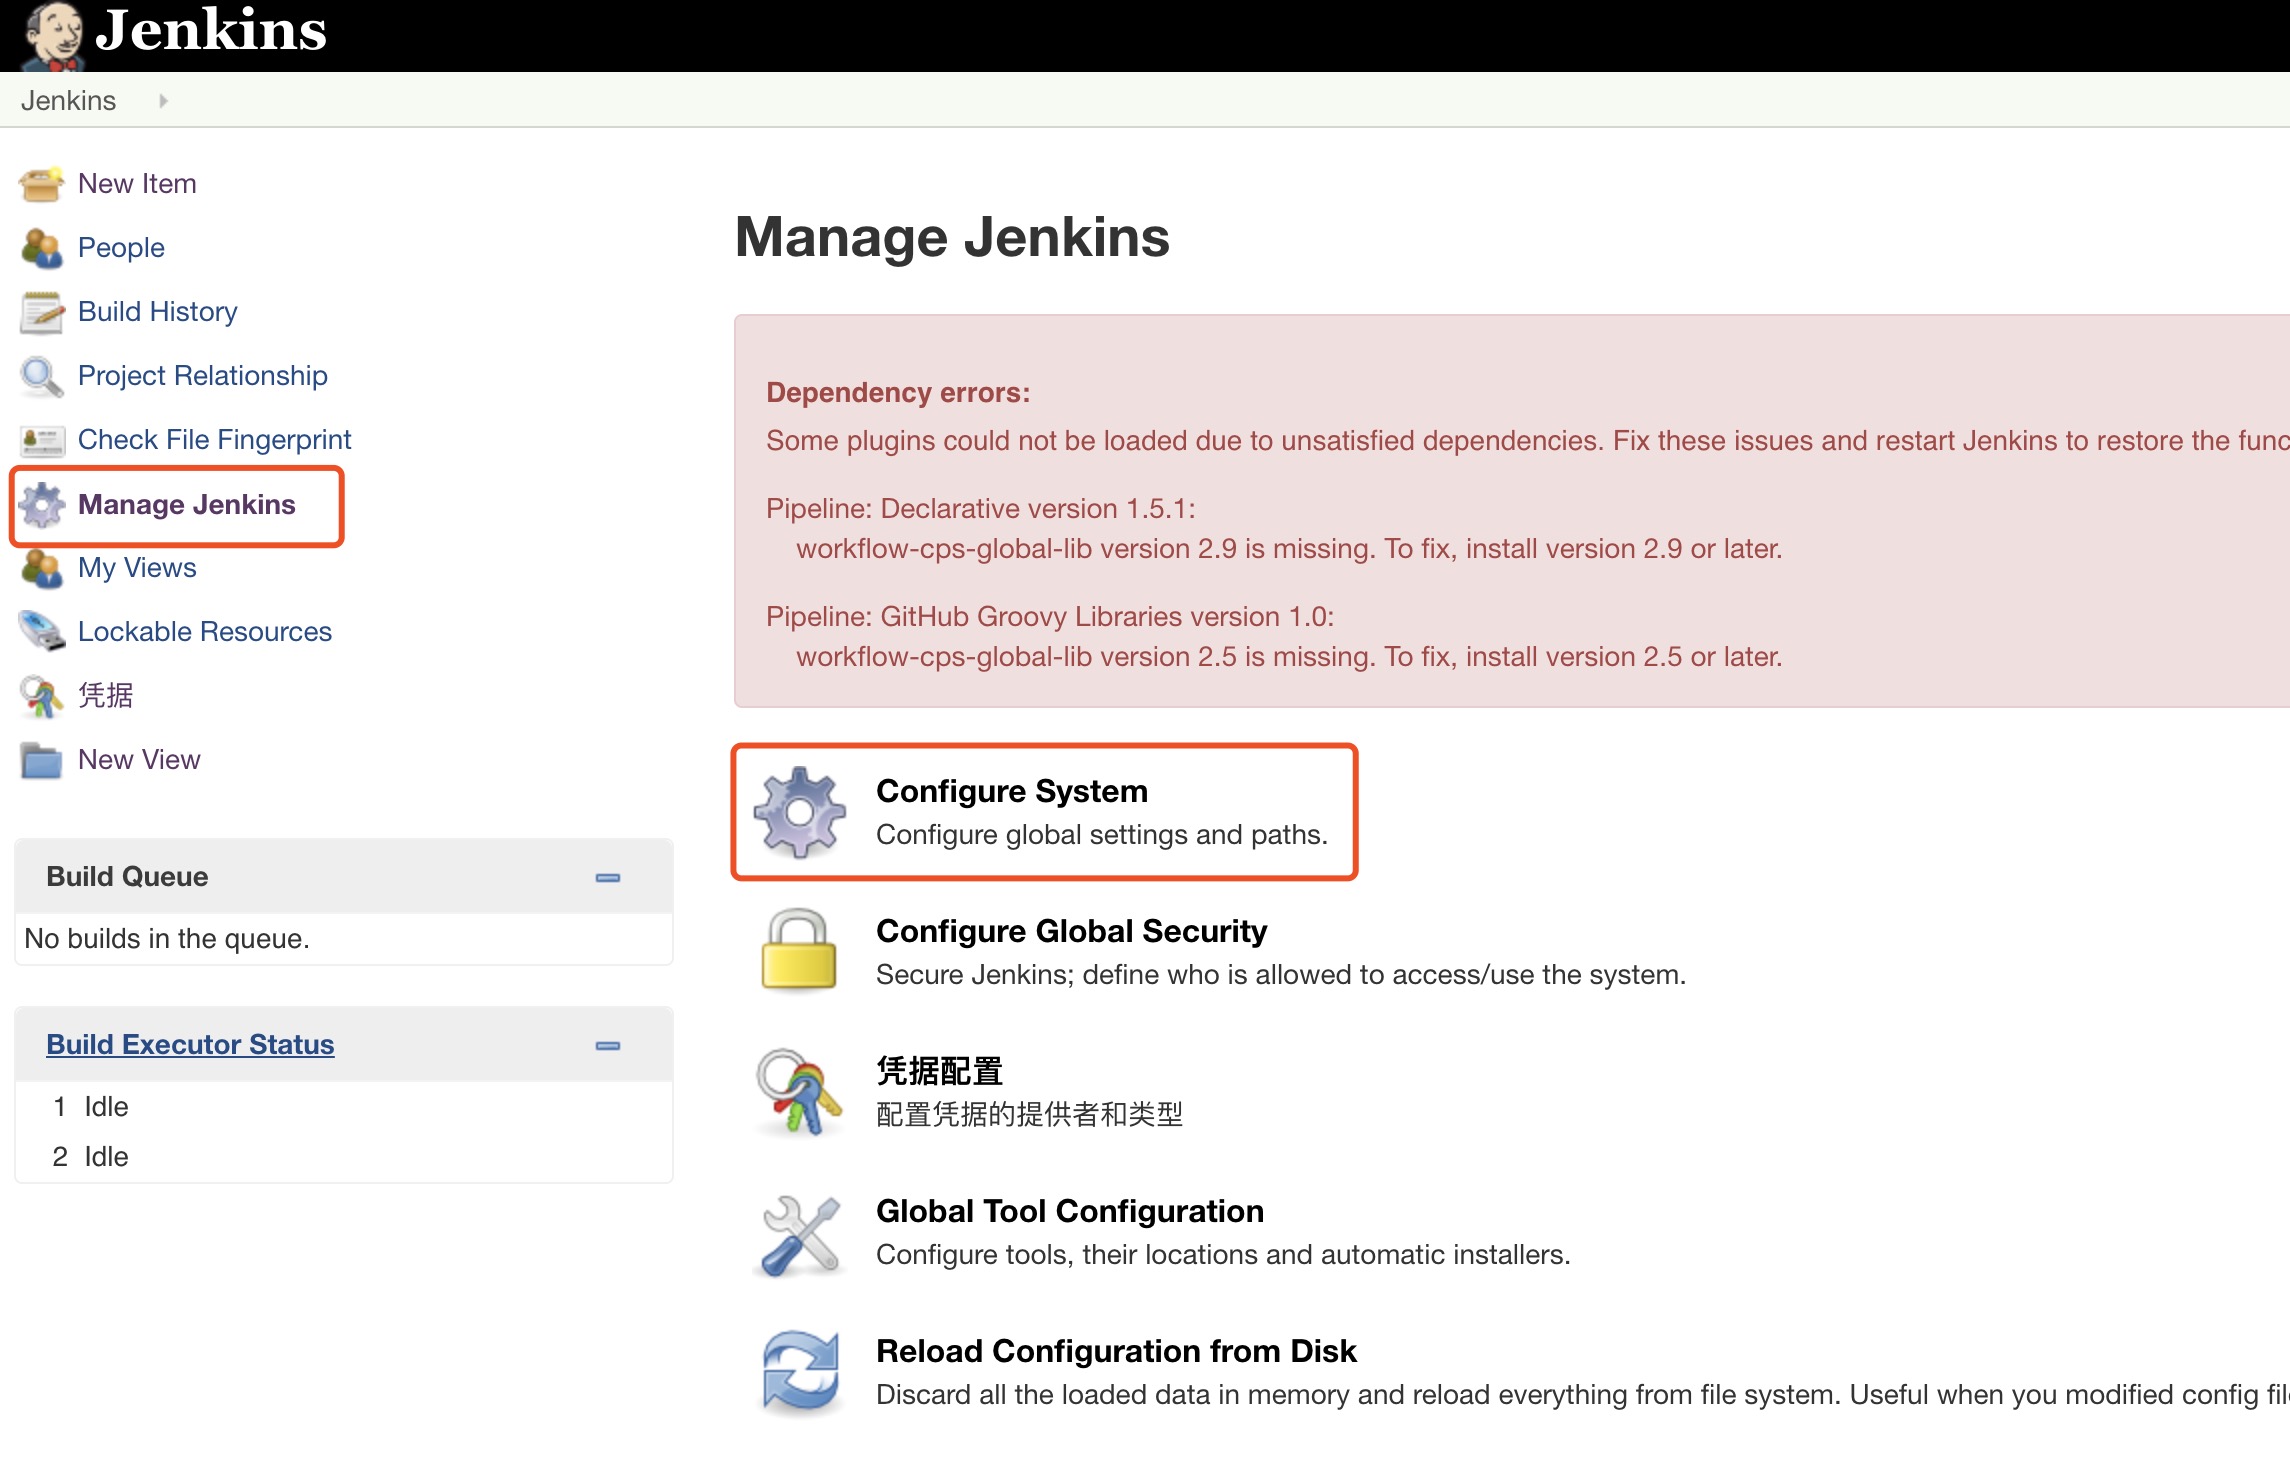Open the Build Executor Status link
2290x1460 pixels.
tap(190, 1044)
